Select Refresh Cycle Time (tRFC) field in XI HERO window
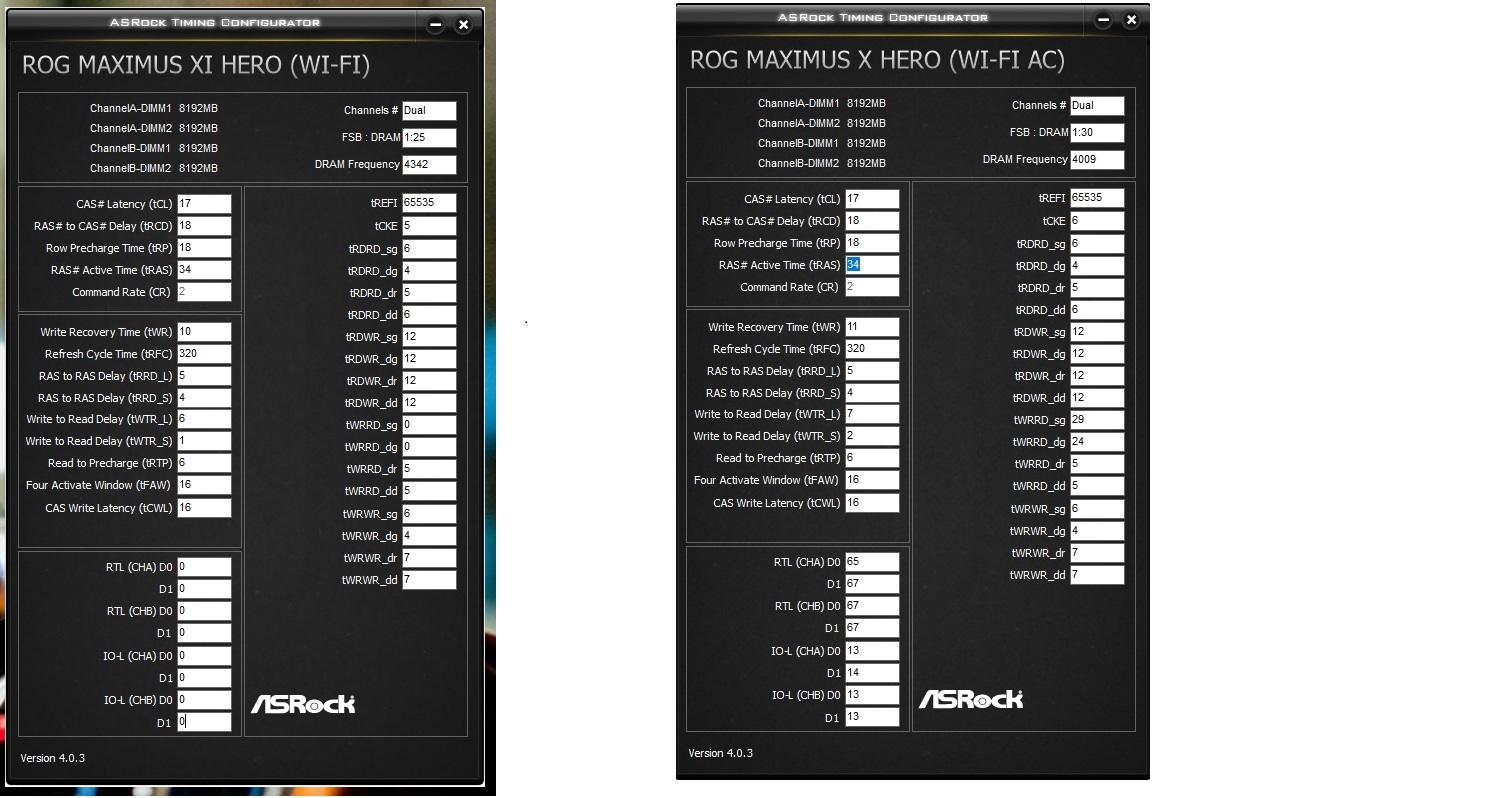This screenshot has width=1493, height=798. [204, 354]
